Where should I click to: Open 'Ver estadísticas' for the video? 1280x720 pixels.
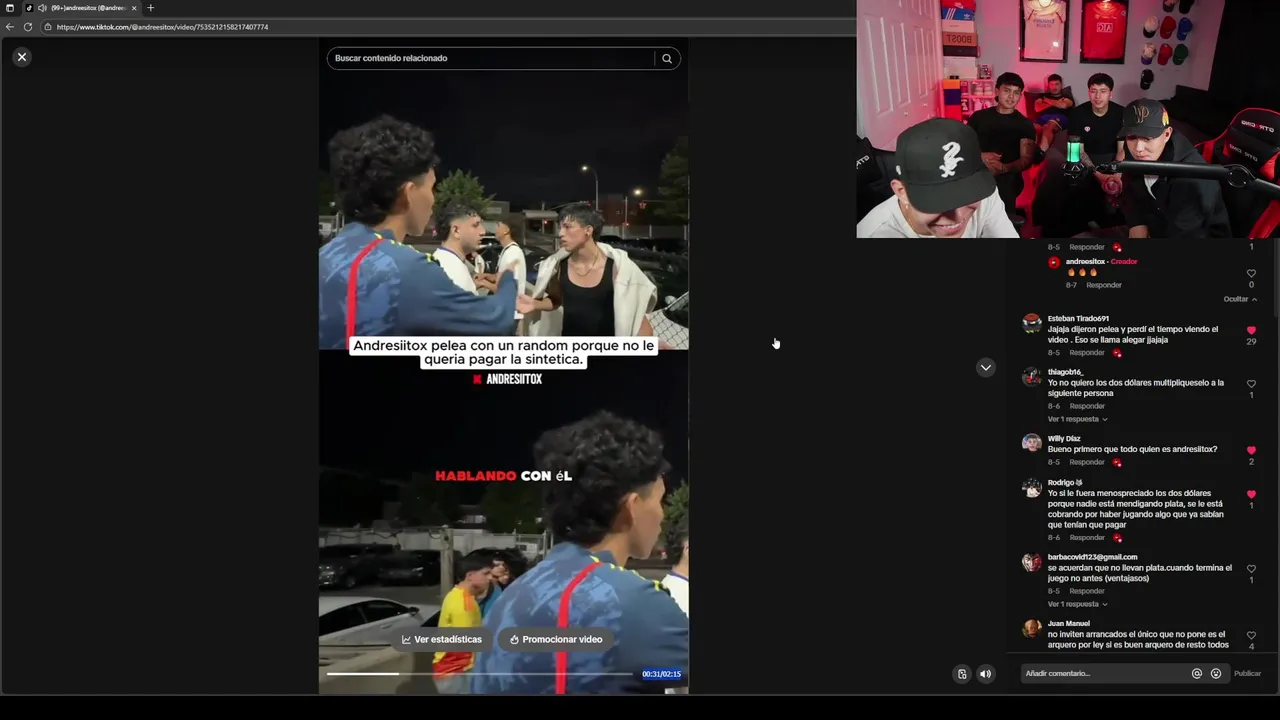[442, 639]
